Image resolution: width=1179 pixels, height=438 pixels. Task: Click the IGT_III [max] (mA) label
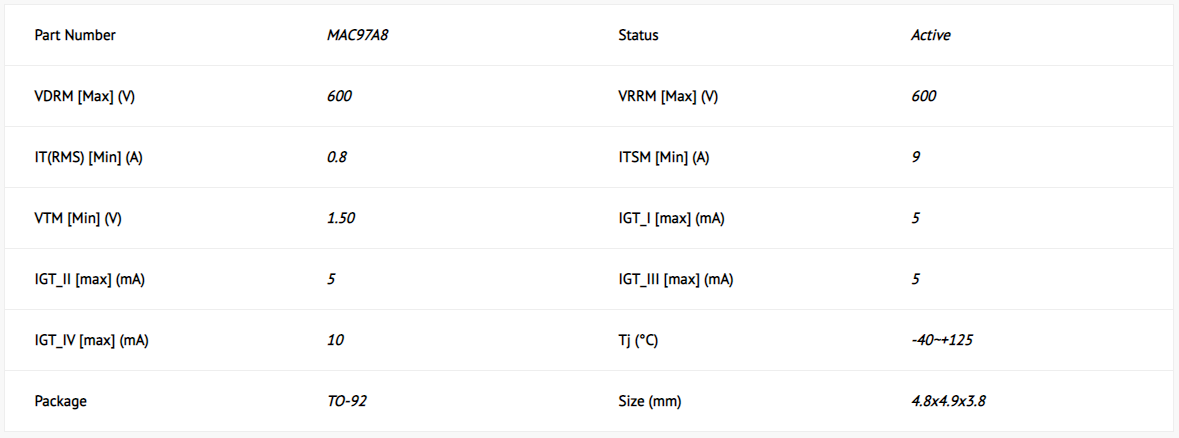pos(675,279)
